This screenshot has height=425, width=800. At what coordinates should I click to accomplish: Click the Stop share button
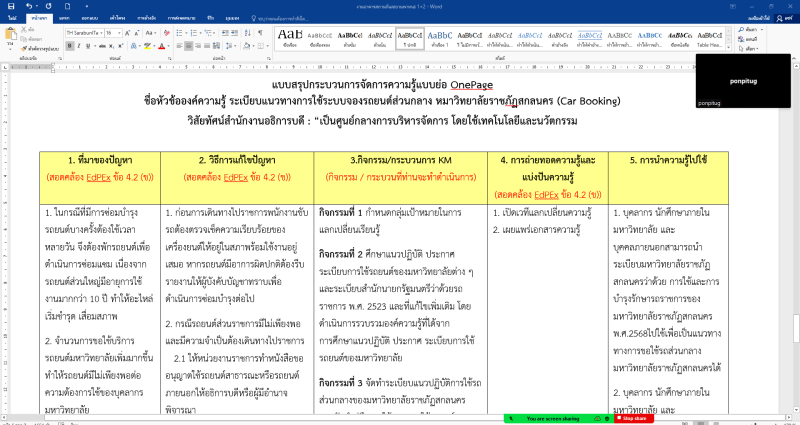pyautogui.click(x=633, y=418)
